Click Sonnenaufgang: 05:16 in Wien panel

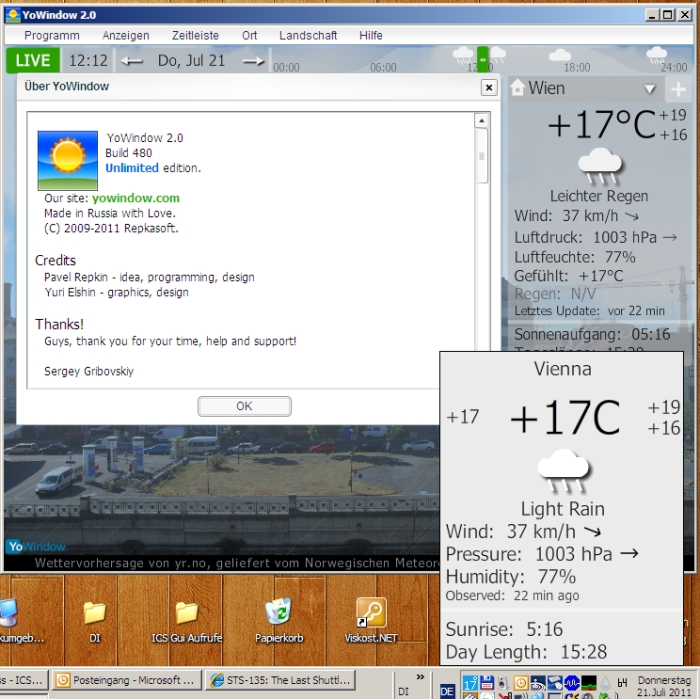point(592,334)
